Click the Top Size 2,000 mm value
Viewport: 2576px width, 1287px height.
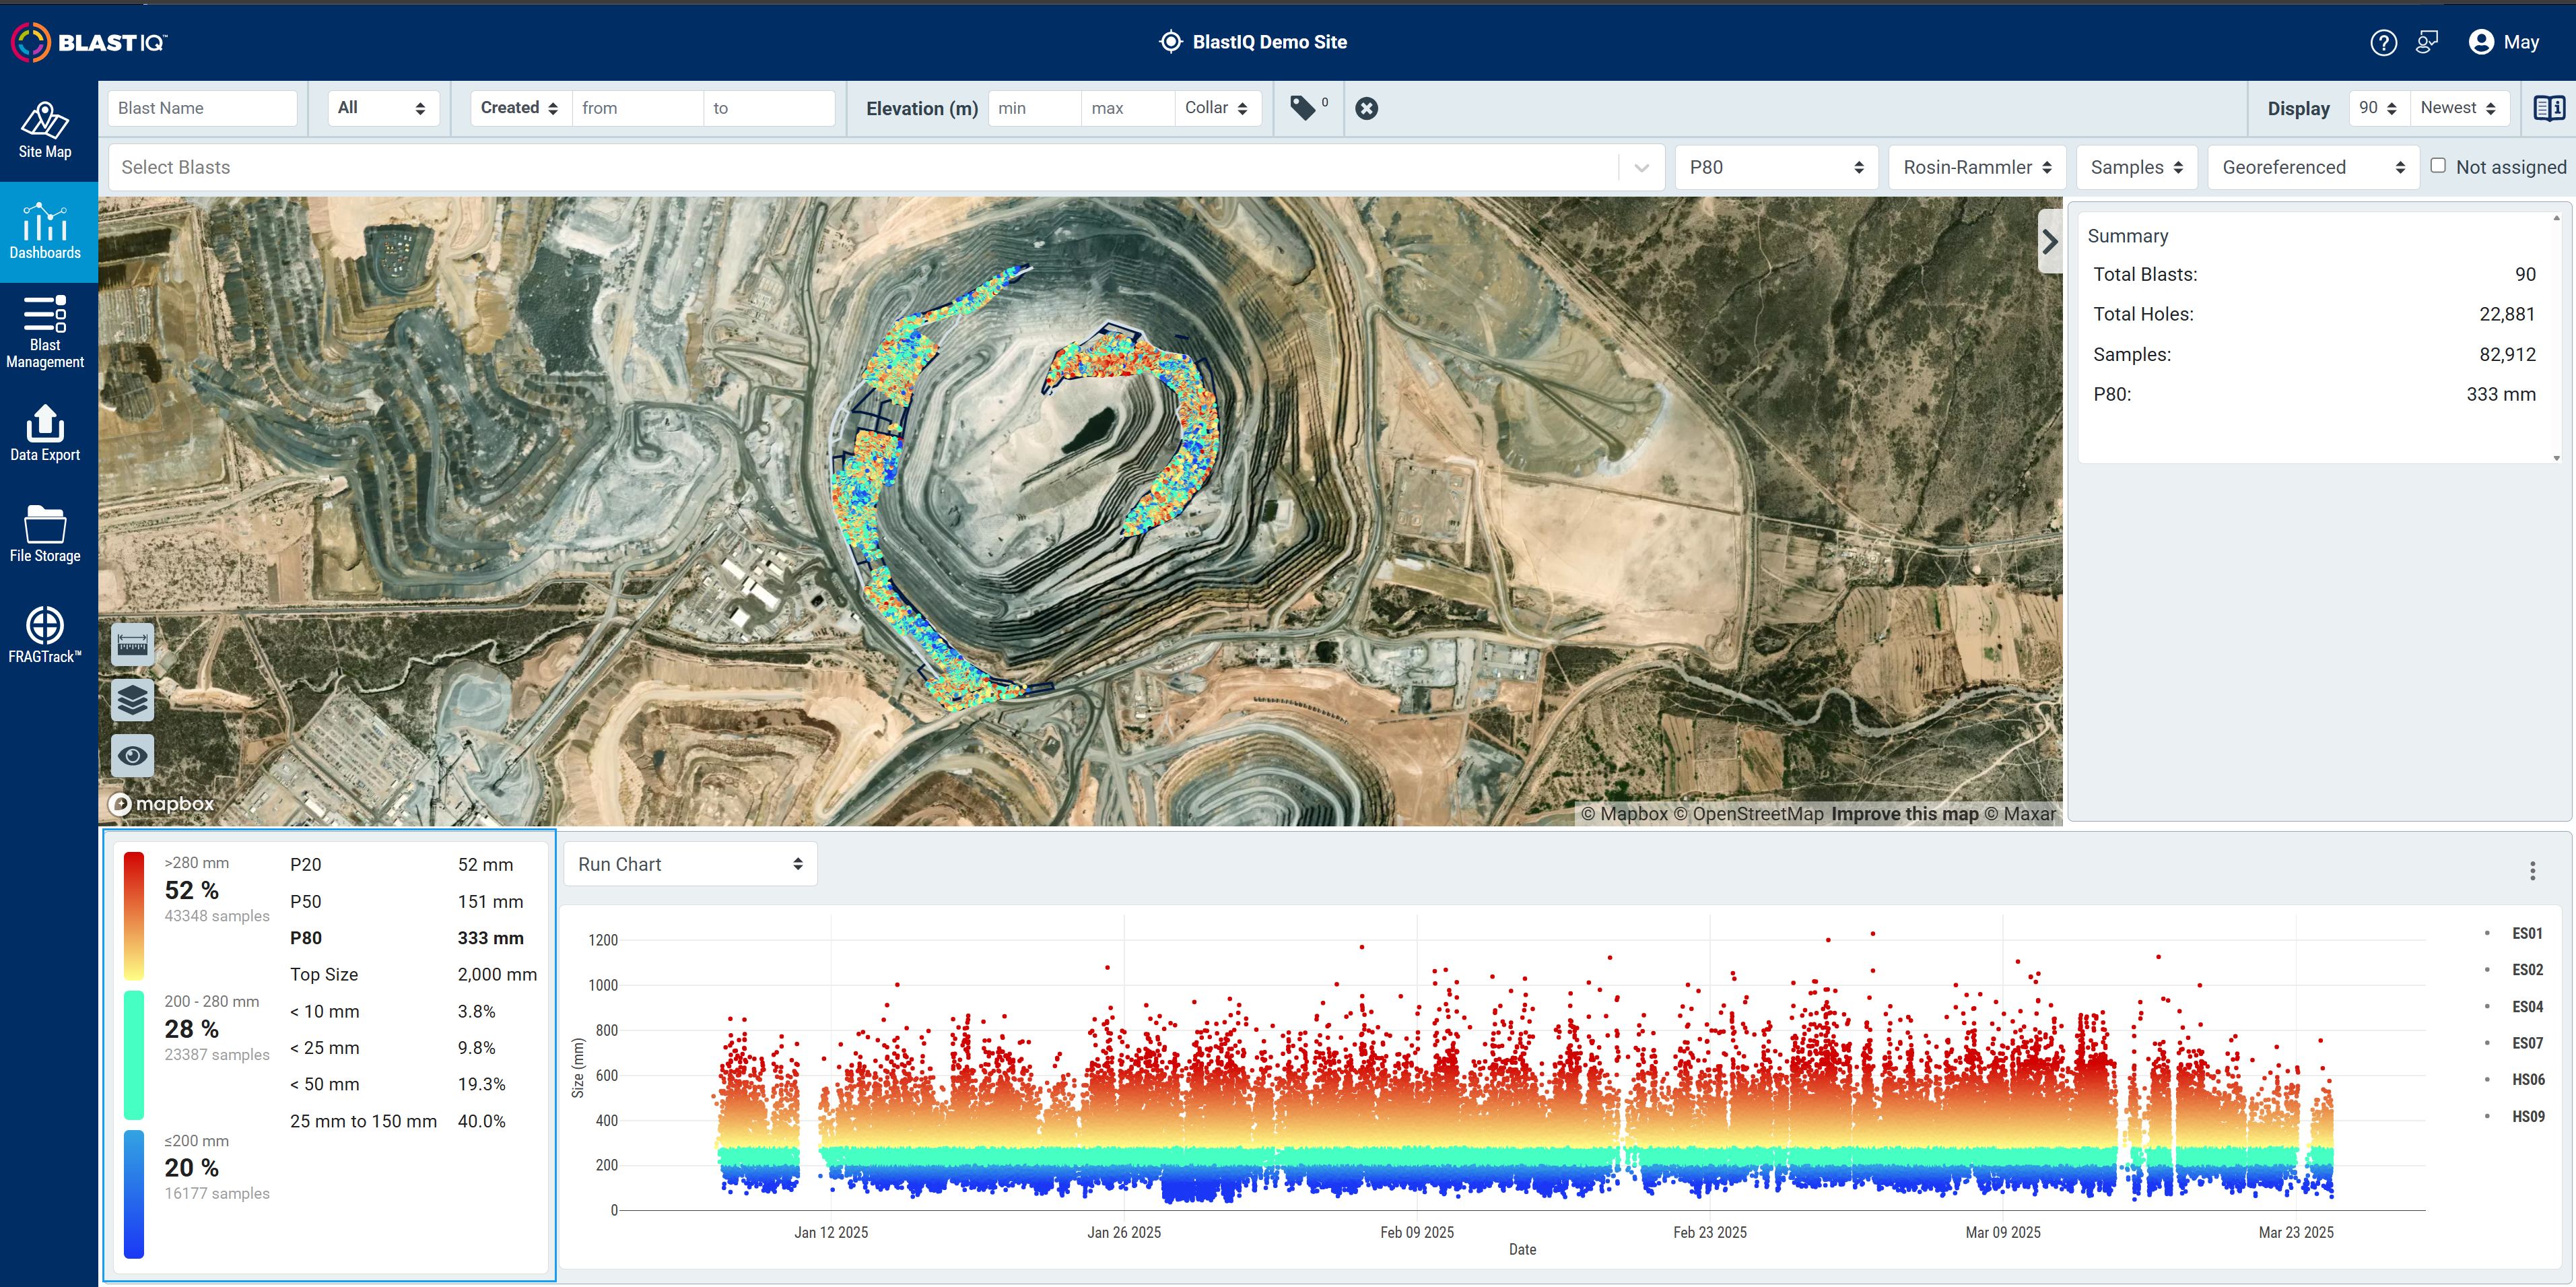point(497,974)
